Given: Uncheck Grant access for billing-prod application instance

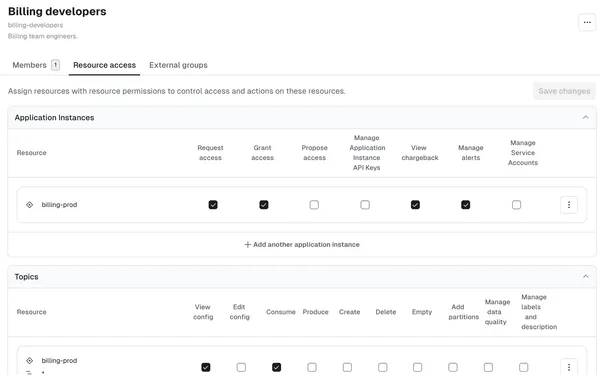Looking at the screenshot, I should (x=264, y=205).
